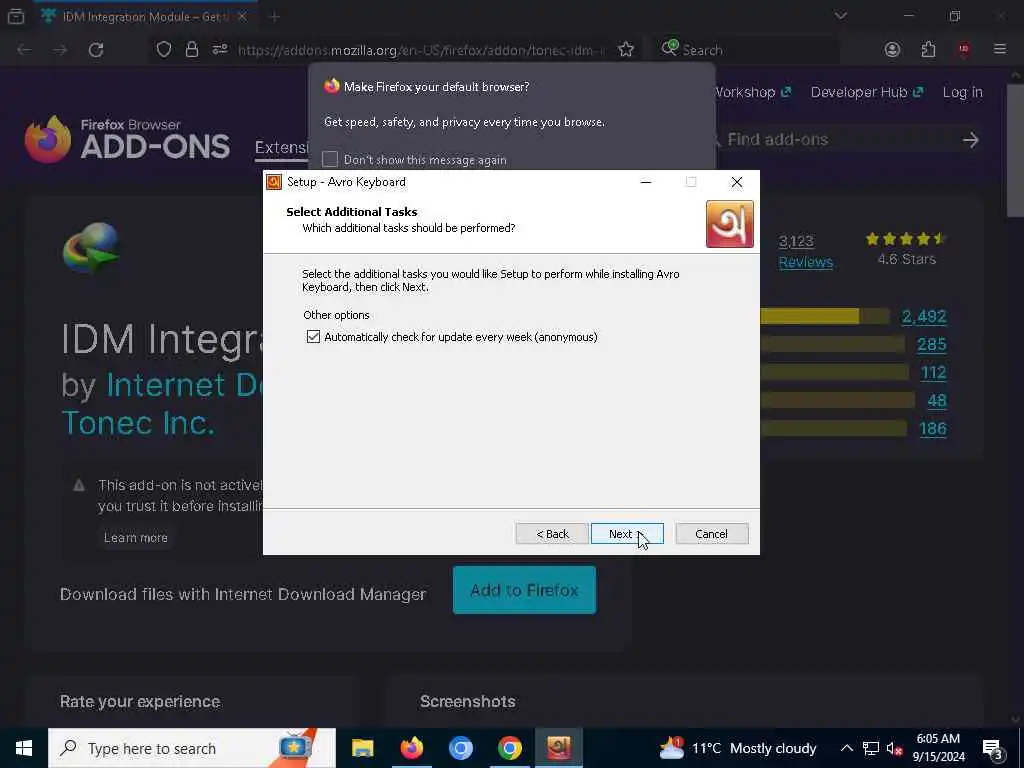Bookmark this page with star icon
The width and height of the screenshot is (1024, 768).
626,50
